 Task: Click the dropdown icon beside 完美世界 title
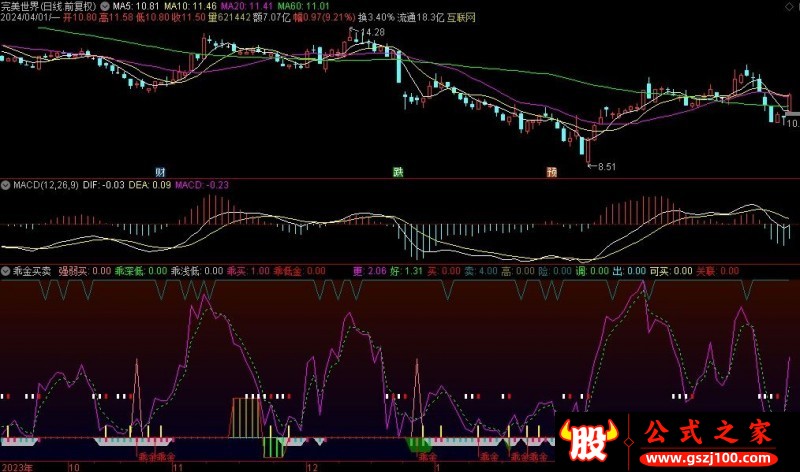coord(106,6)
